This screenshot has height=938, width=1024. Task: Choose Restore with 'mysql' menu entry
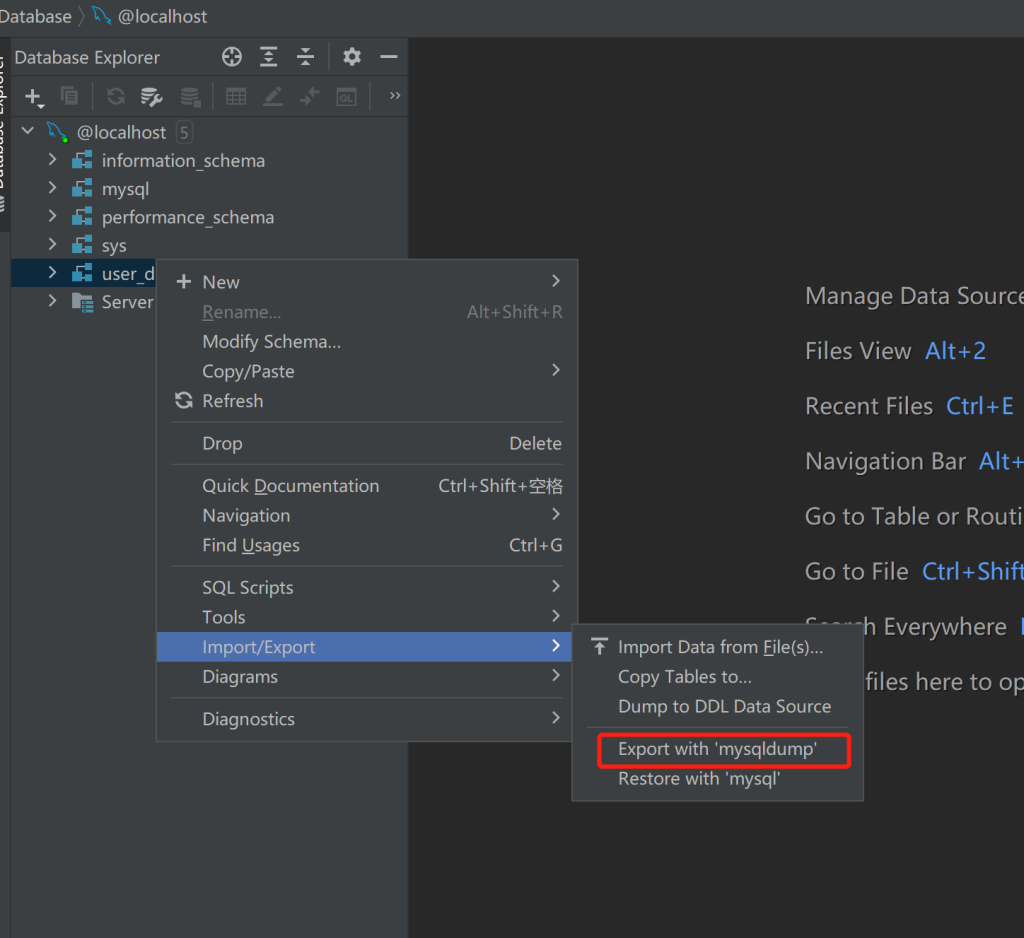(x=698, y=779)
